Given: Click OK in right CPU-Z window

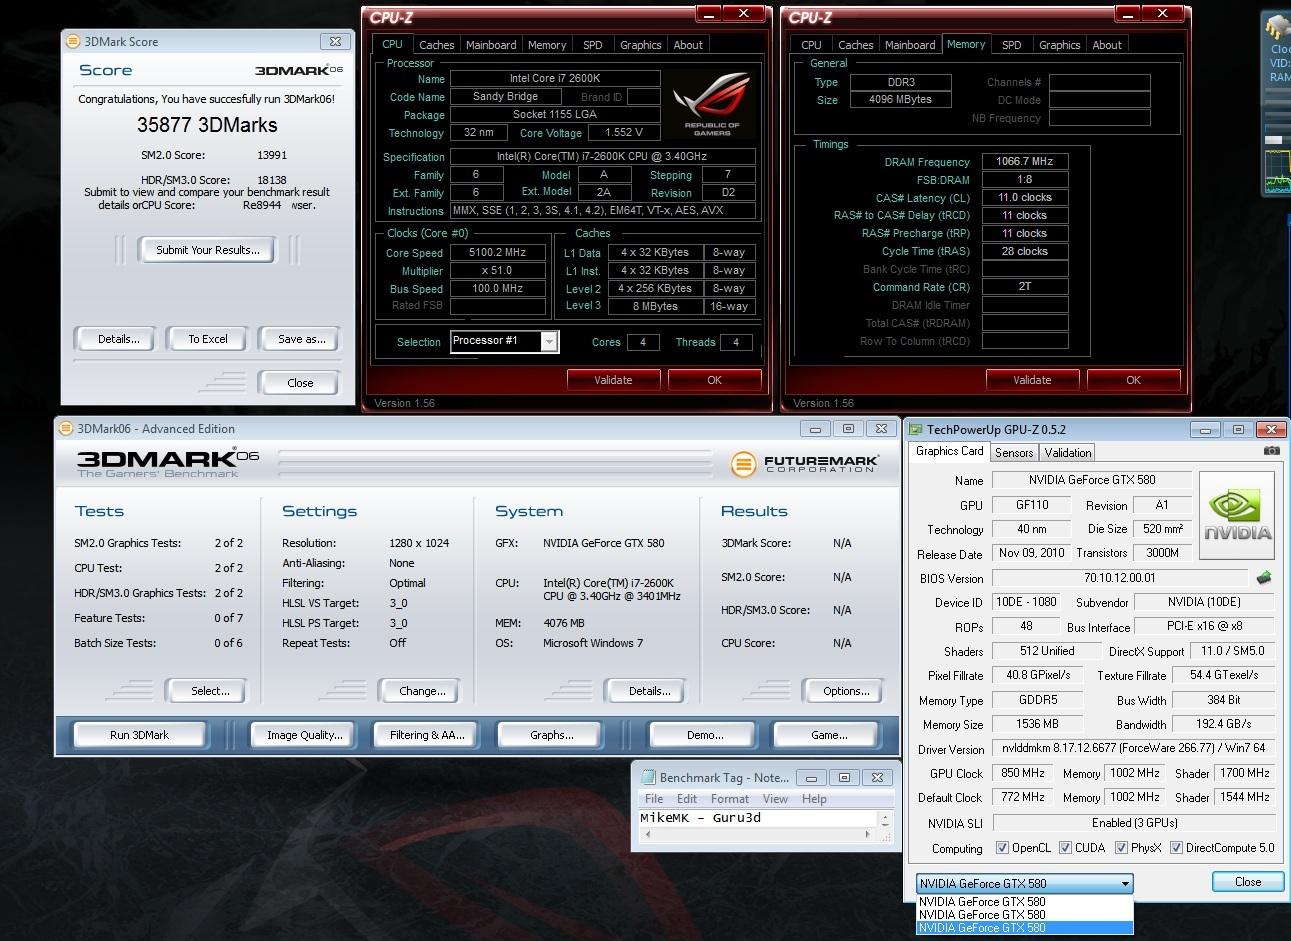Looking at the screenshot, I should [x=1133, y=380].
